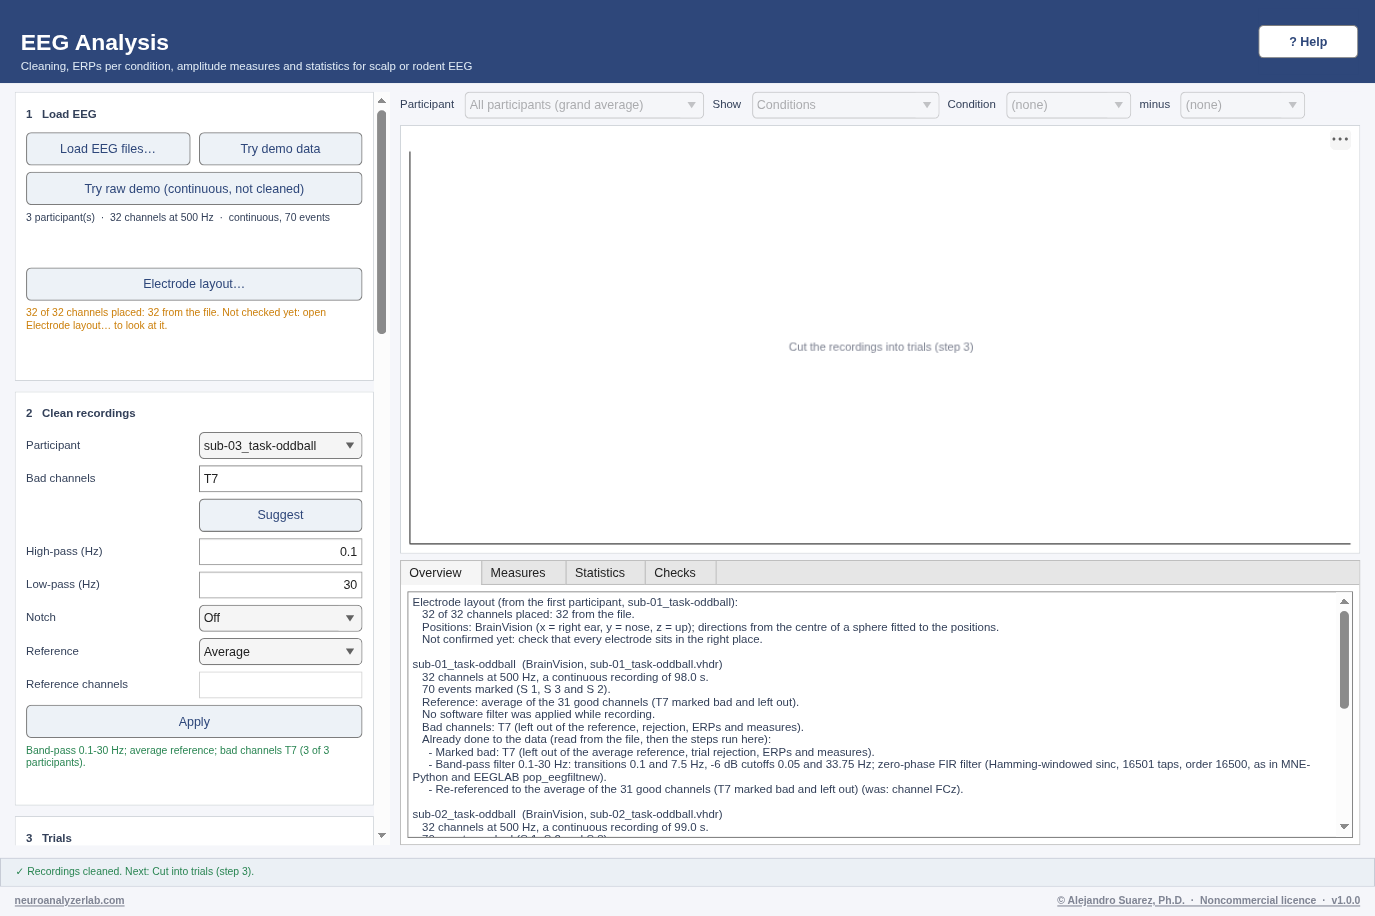Click the Electrode layout button
This screenshot has width=1375, height=916.
(194, 284)
